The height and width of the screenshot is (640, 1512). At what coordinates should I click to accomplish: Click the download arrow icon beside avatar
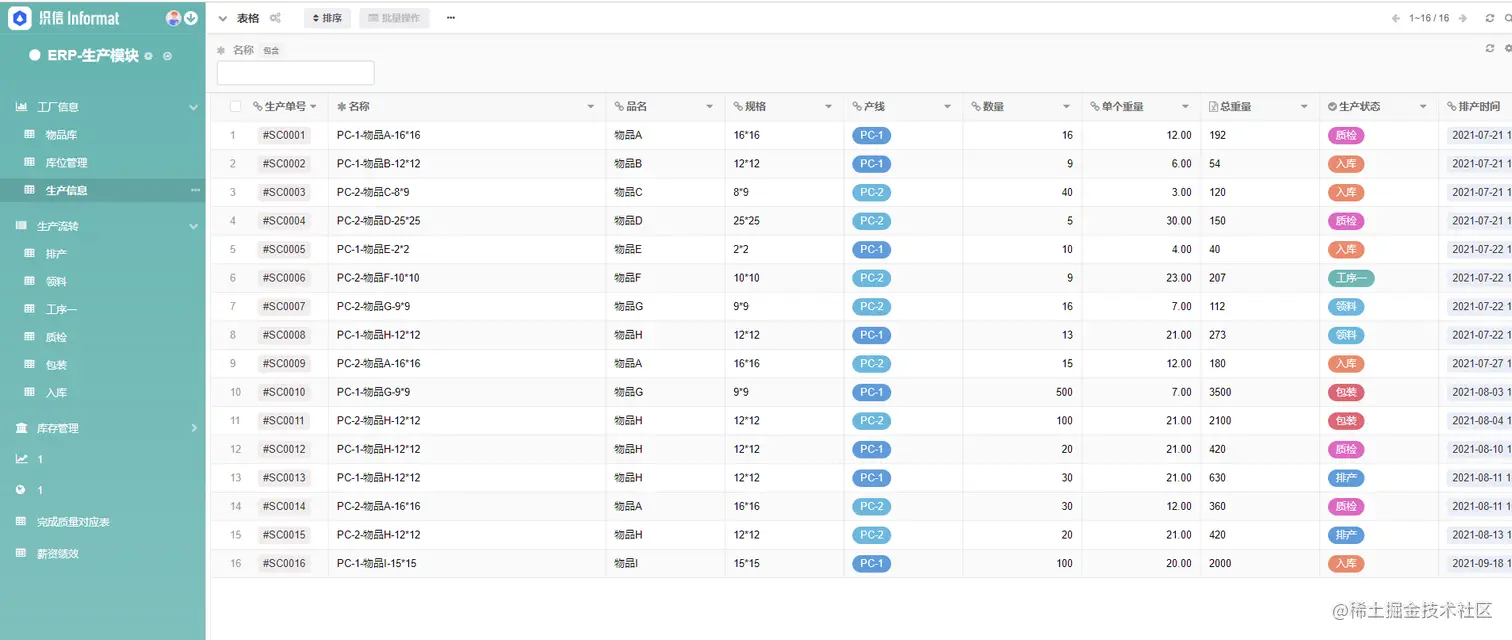[x=190, y=18]
